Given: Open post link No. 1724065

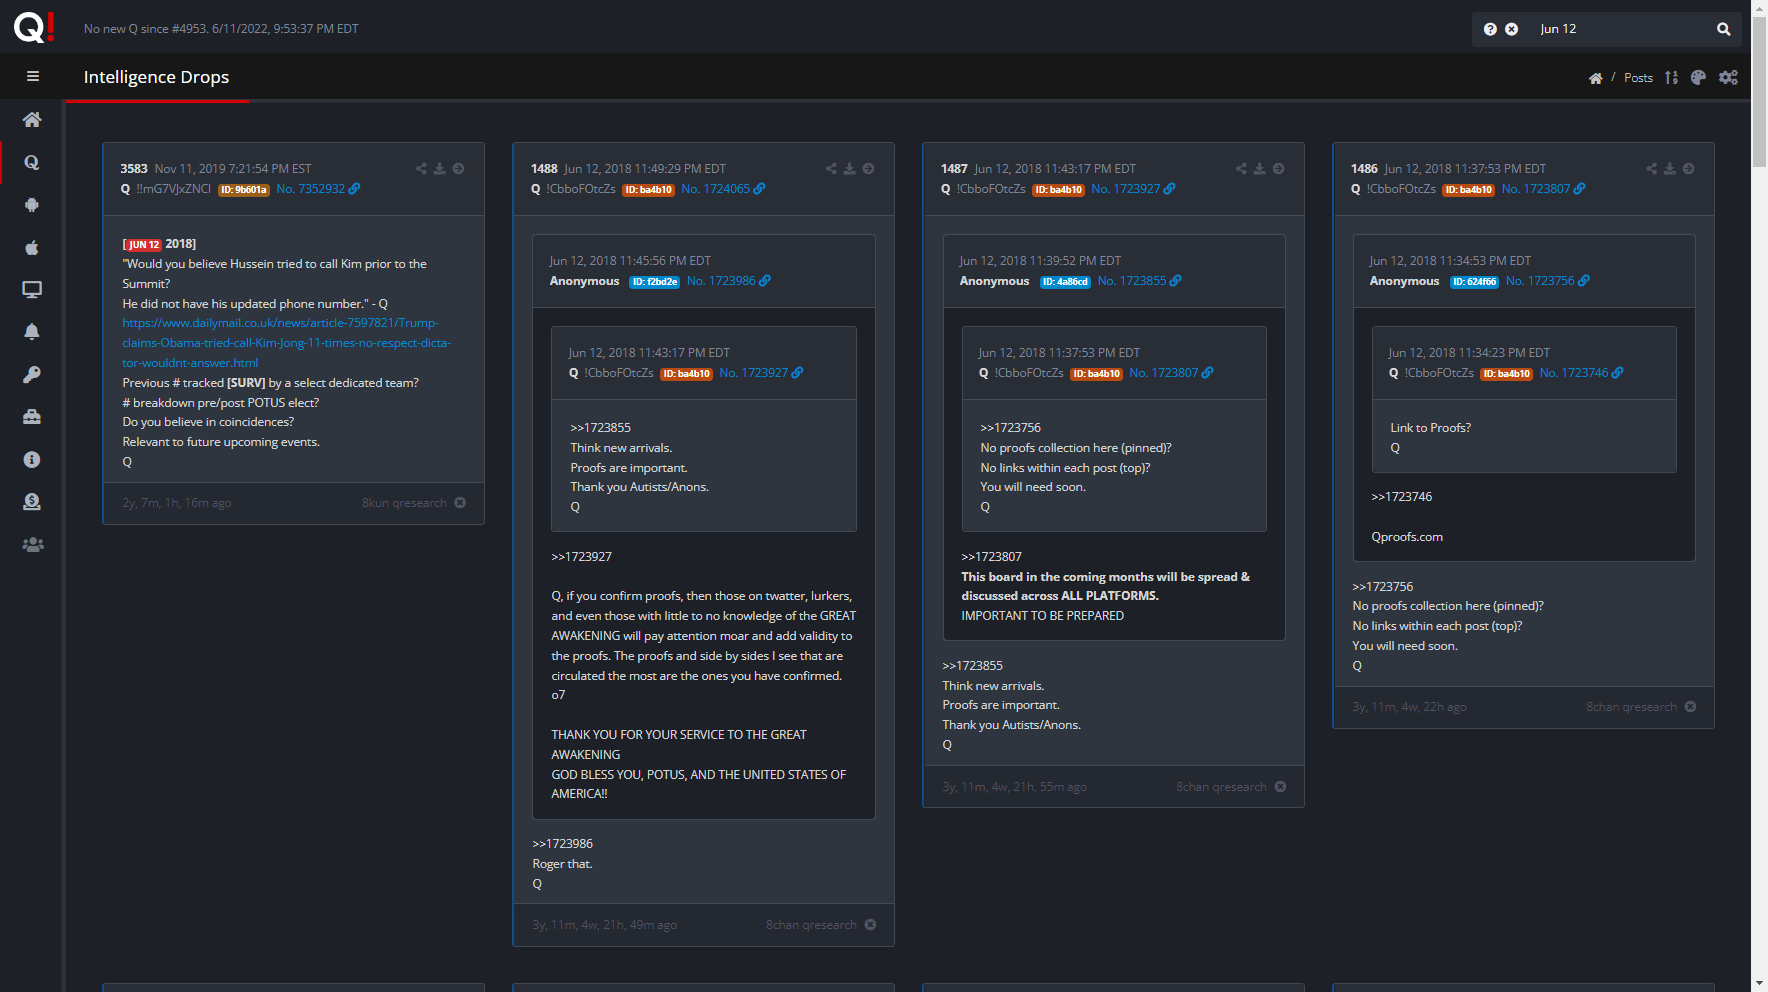Looking at the screenshot, I should pyautogui.click(x=715, y=189).
